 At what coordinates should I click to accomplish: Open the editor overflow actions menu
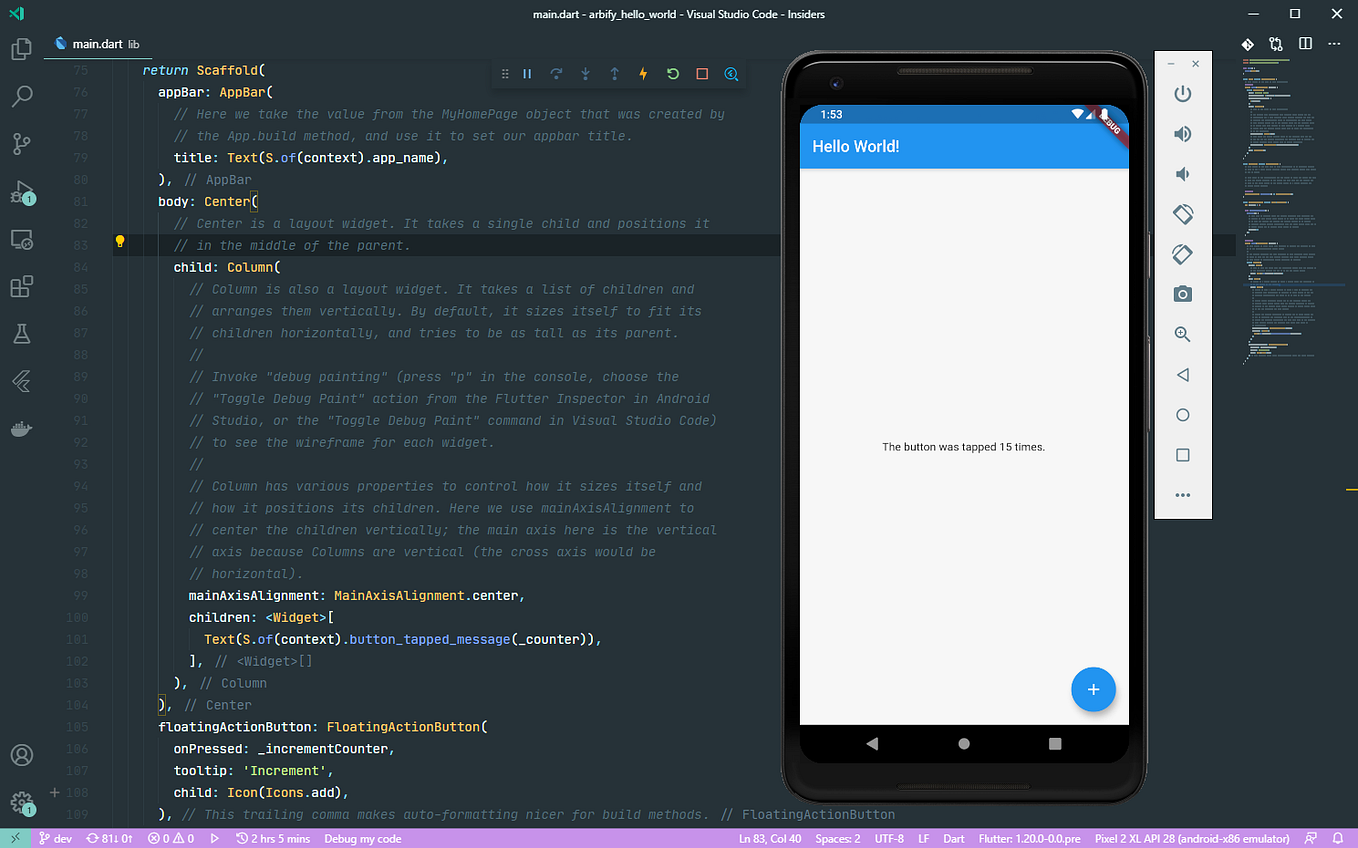pos(1334,43)
